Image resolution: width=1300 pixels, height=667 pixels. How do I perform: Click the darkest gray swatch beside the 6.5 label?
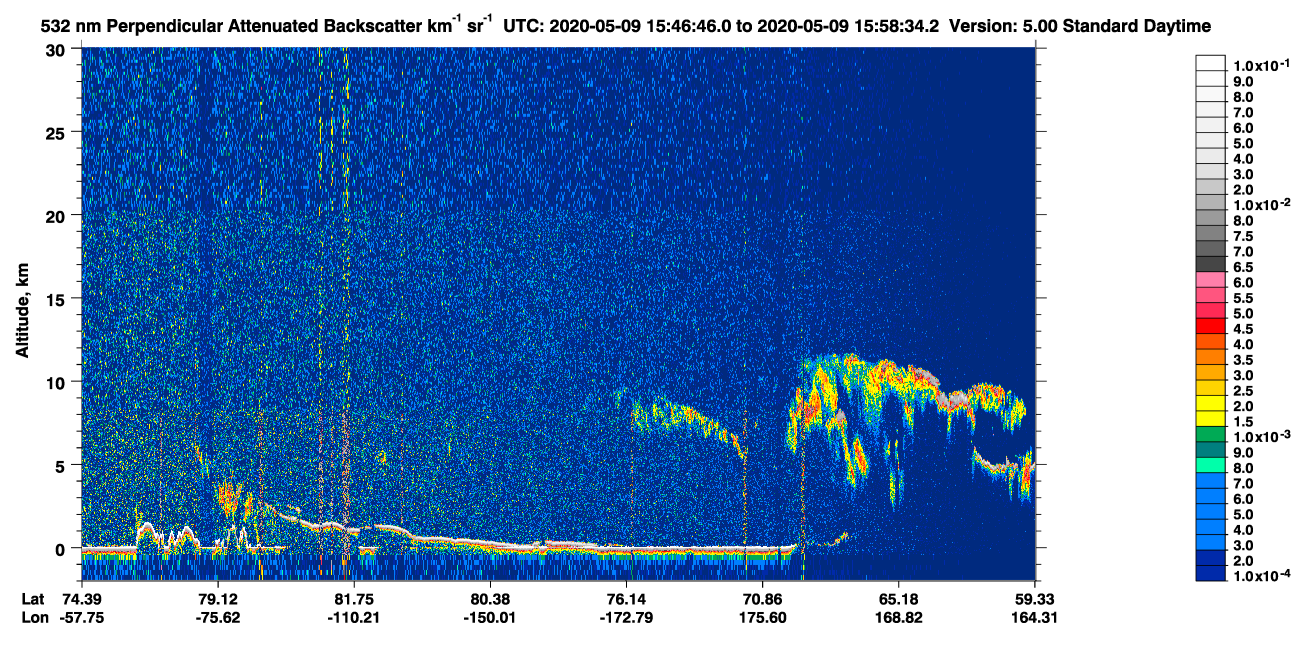[x=1210, y=265]
